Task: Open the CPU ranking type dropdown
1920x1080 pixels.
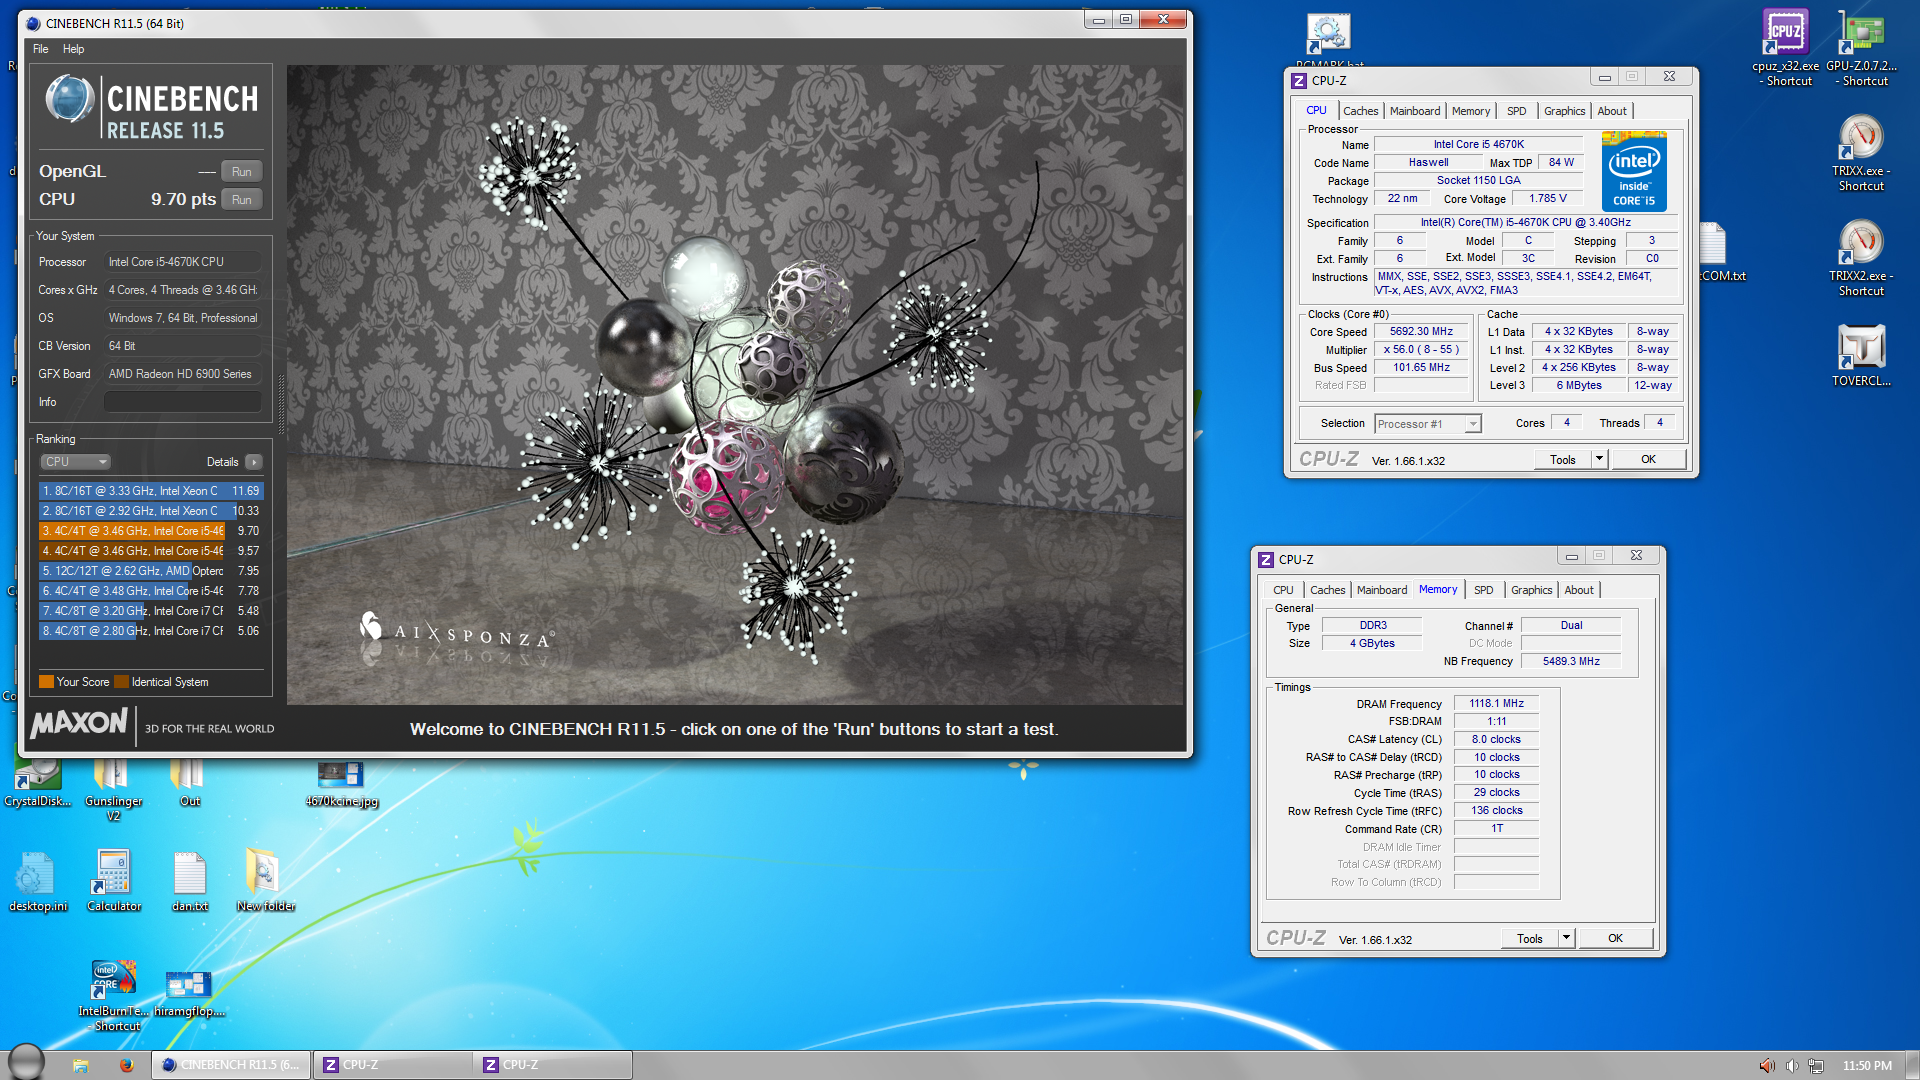Action: click(x=75, y=462)
